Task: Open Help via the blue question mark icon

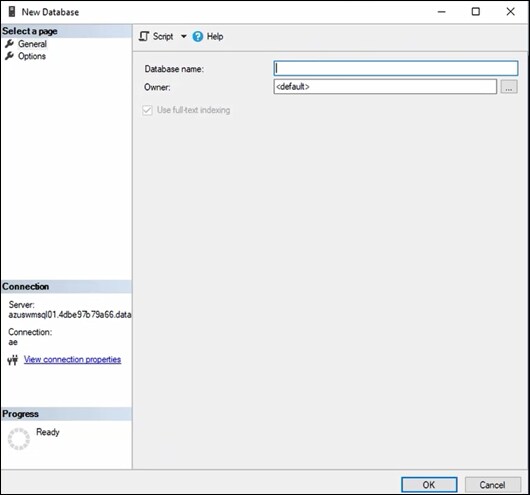Action: (197, 36)
